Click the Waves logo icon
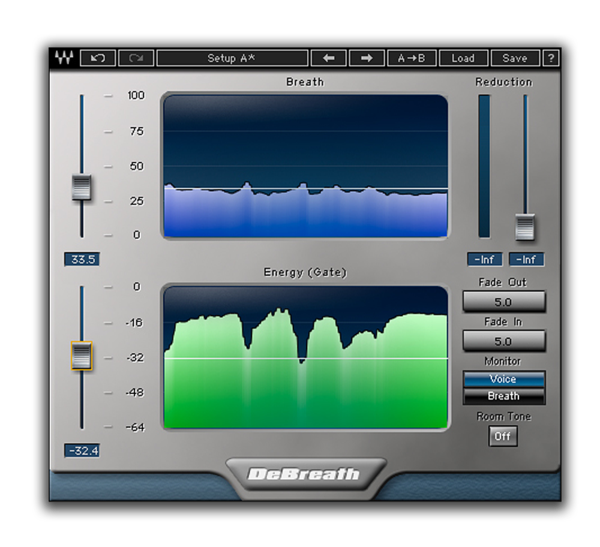Image resolution: width=600 pixels, height=547 pixels. 64,58
